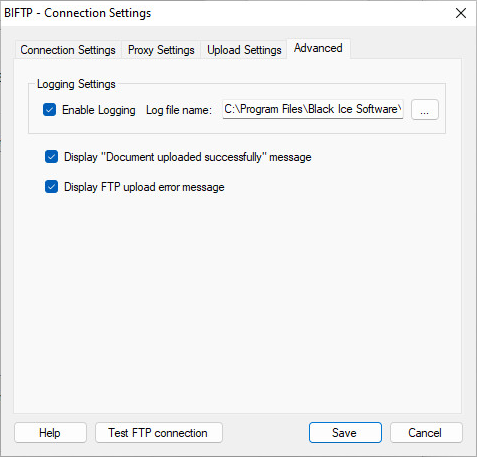Open the Proxy Settings tab
The height and width of the screenshot is (457, 477).
click(161, 50)
